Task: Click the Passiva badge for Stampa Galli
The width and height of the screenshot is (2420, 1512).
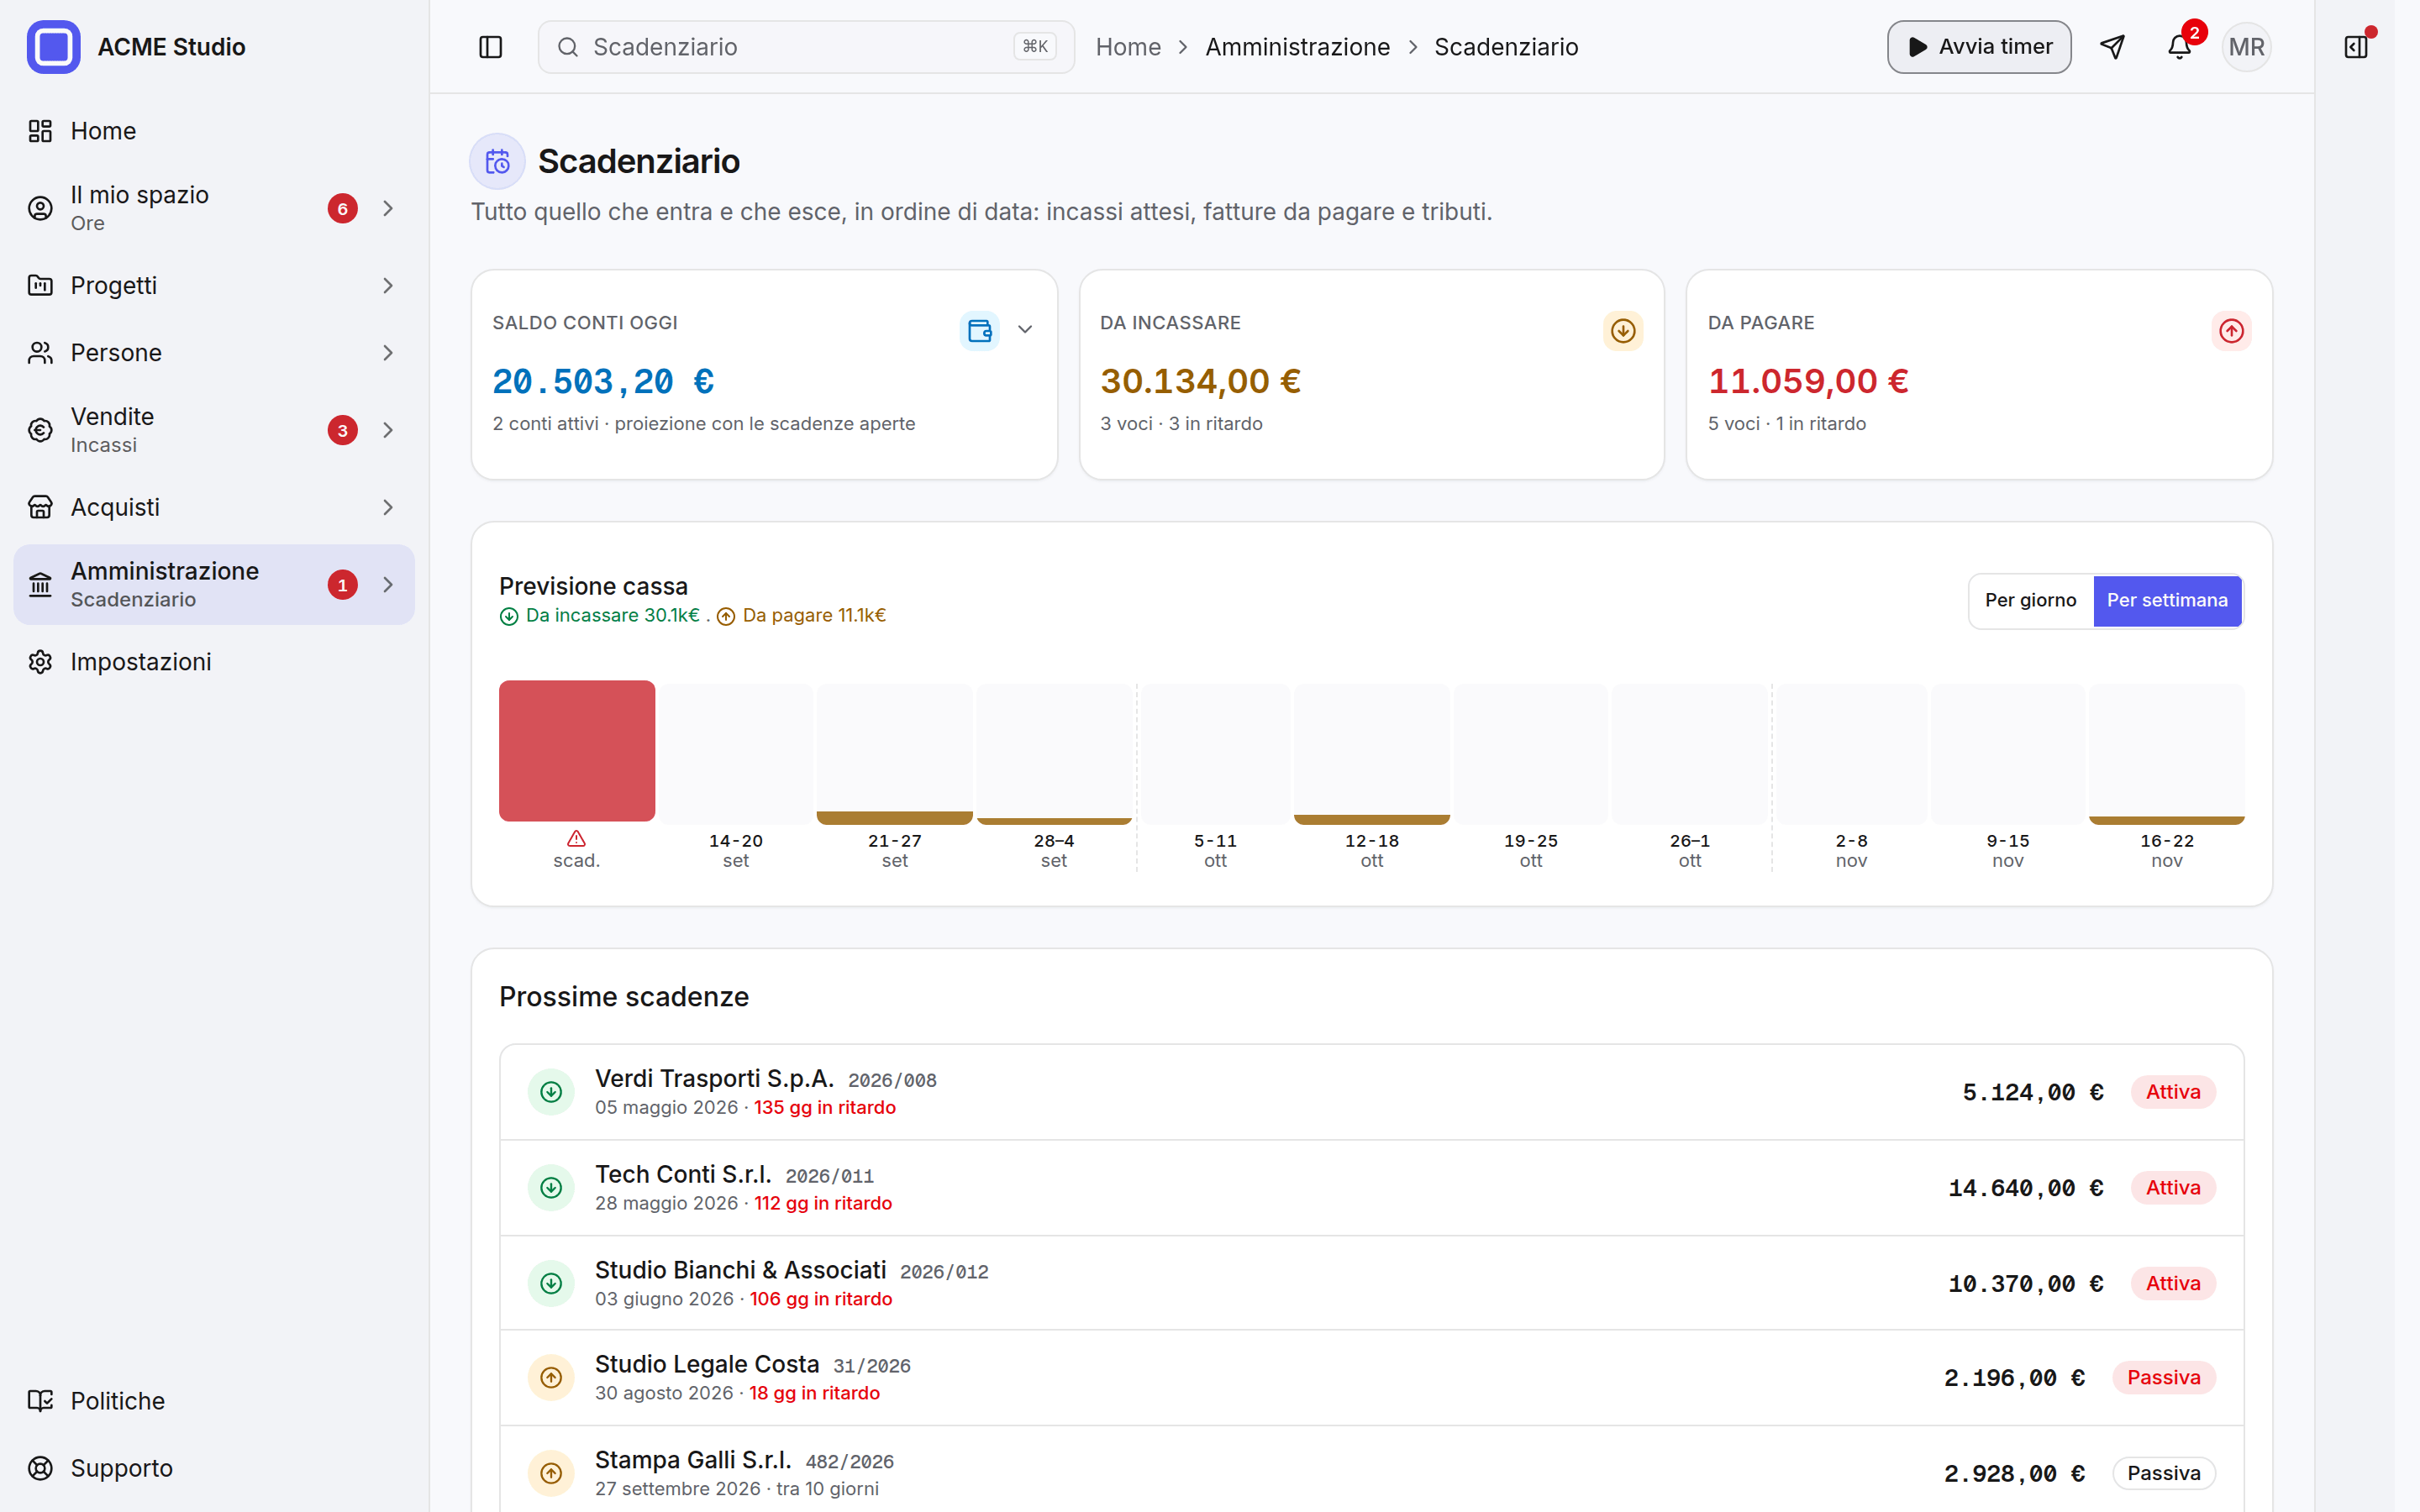Action: (x=2163, y=1473)
